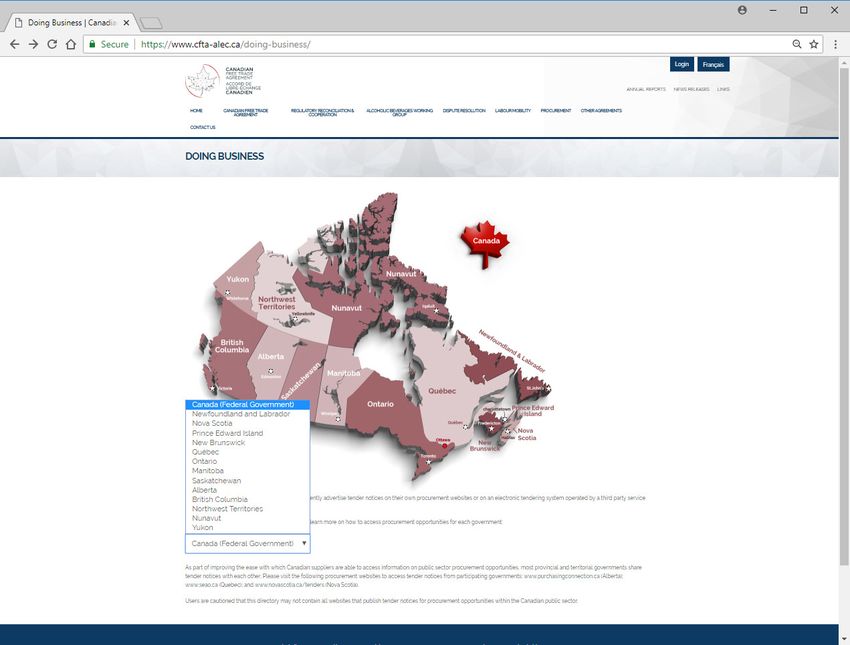This screenshot has width=850, height=645.
Task: Switch language with the Français button
Action: 713,64
